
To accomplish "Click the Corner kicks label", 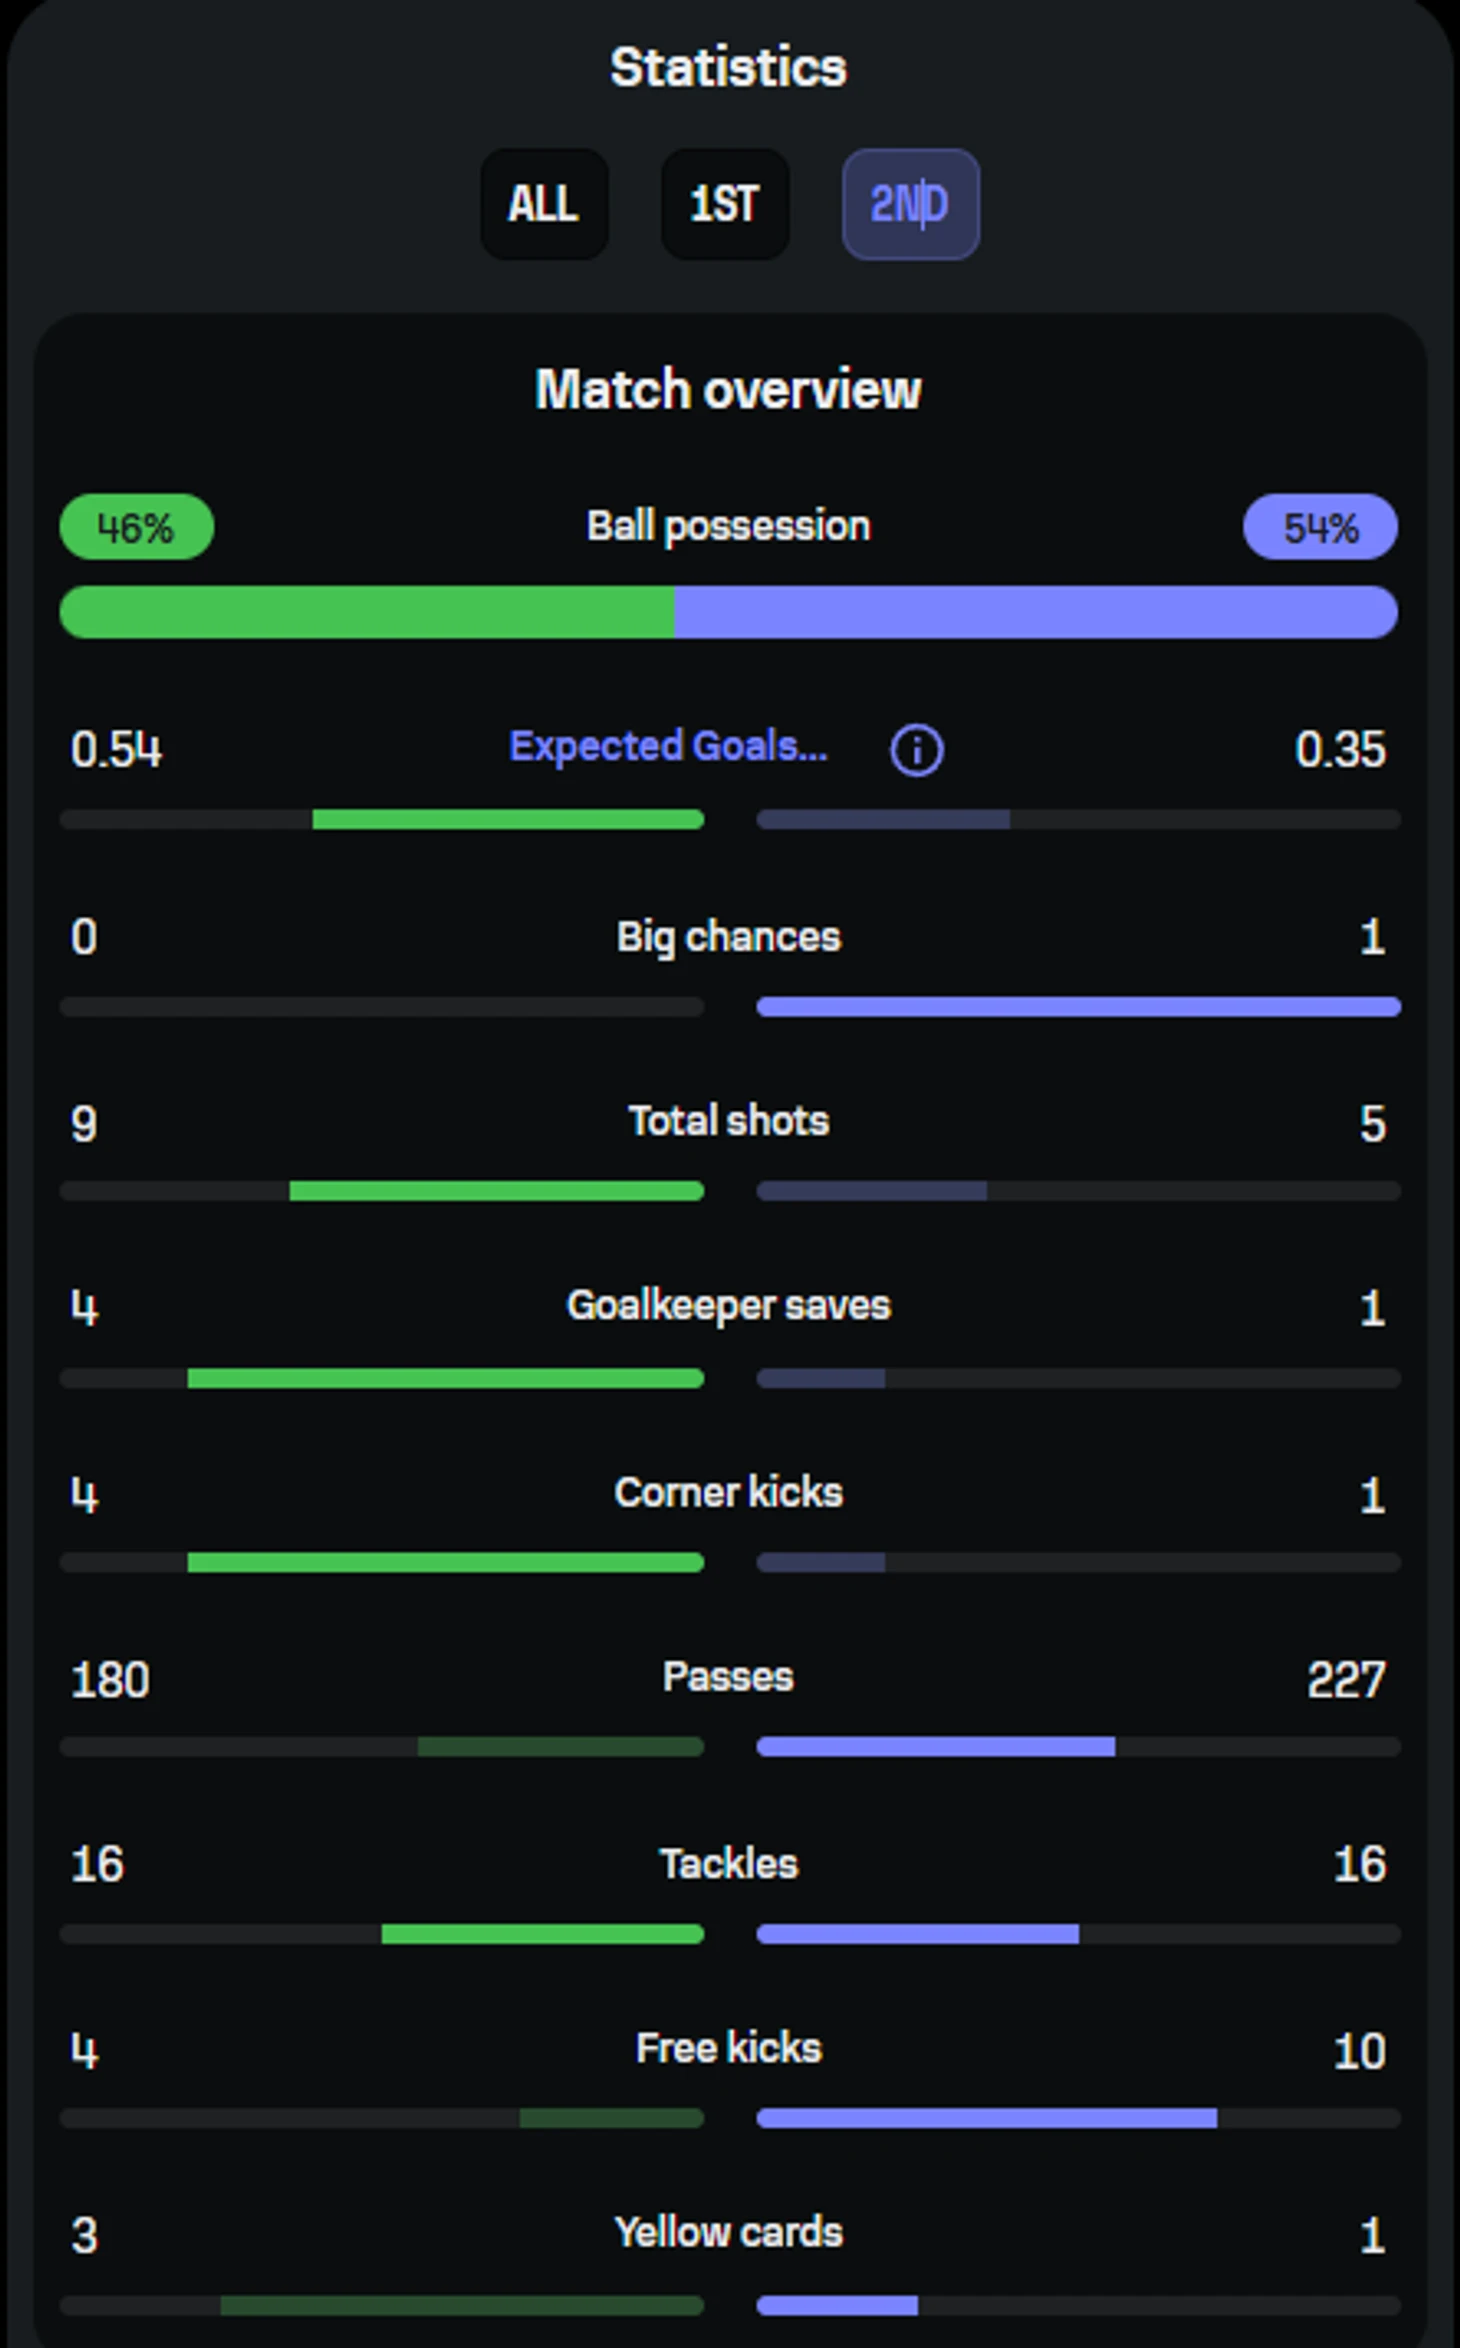I will pyautogui.click(x=728, y=1492).
